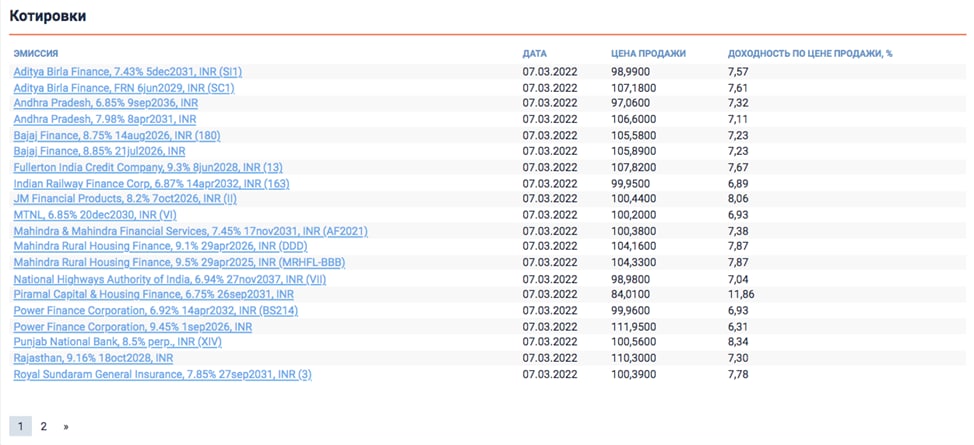Screen dimensions: 974x445
Task: Open Aditya Birla Finance 7.43% 5dec2031 bond link
Action: [x=127, y=72]
